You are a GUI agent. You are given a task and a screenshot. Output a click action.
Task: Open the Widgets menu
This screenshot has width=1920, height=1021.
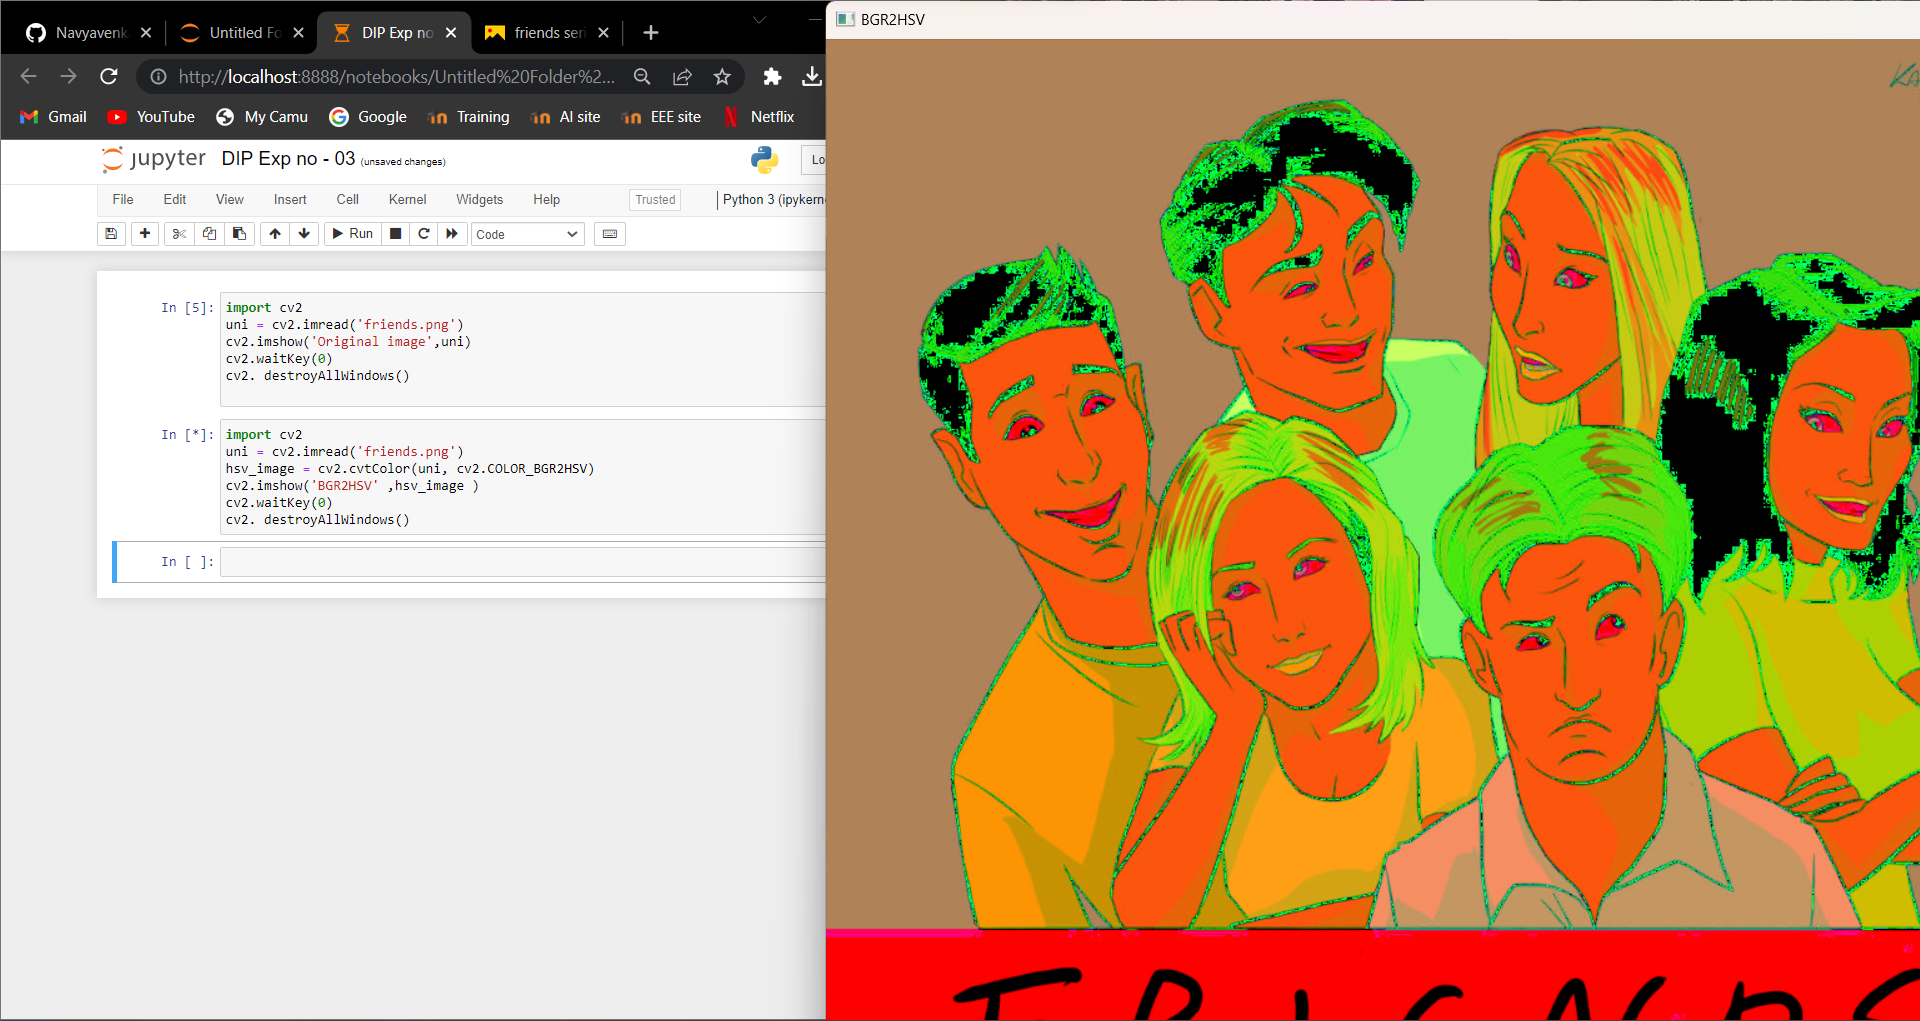pyautogui.click(x=480, y=200)
